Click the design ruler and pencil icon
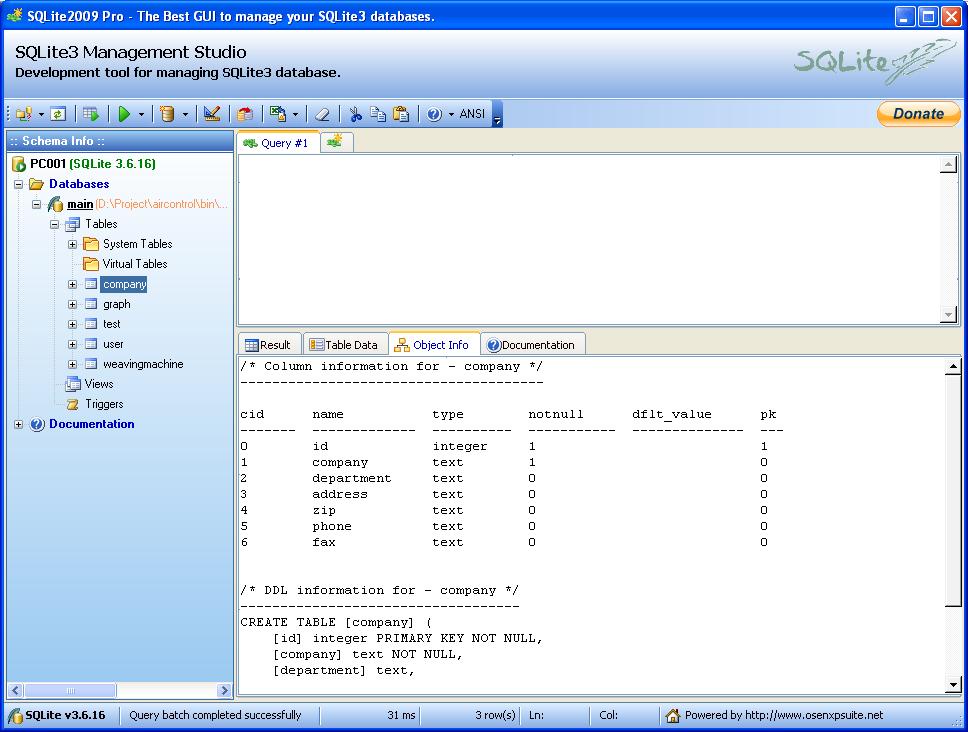The image size is (968, 732). 212,114
